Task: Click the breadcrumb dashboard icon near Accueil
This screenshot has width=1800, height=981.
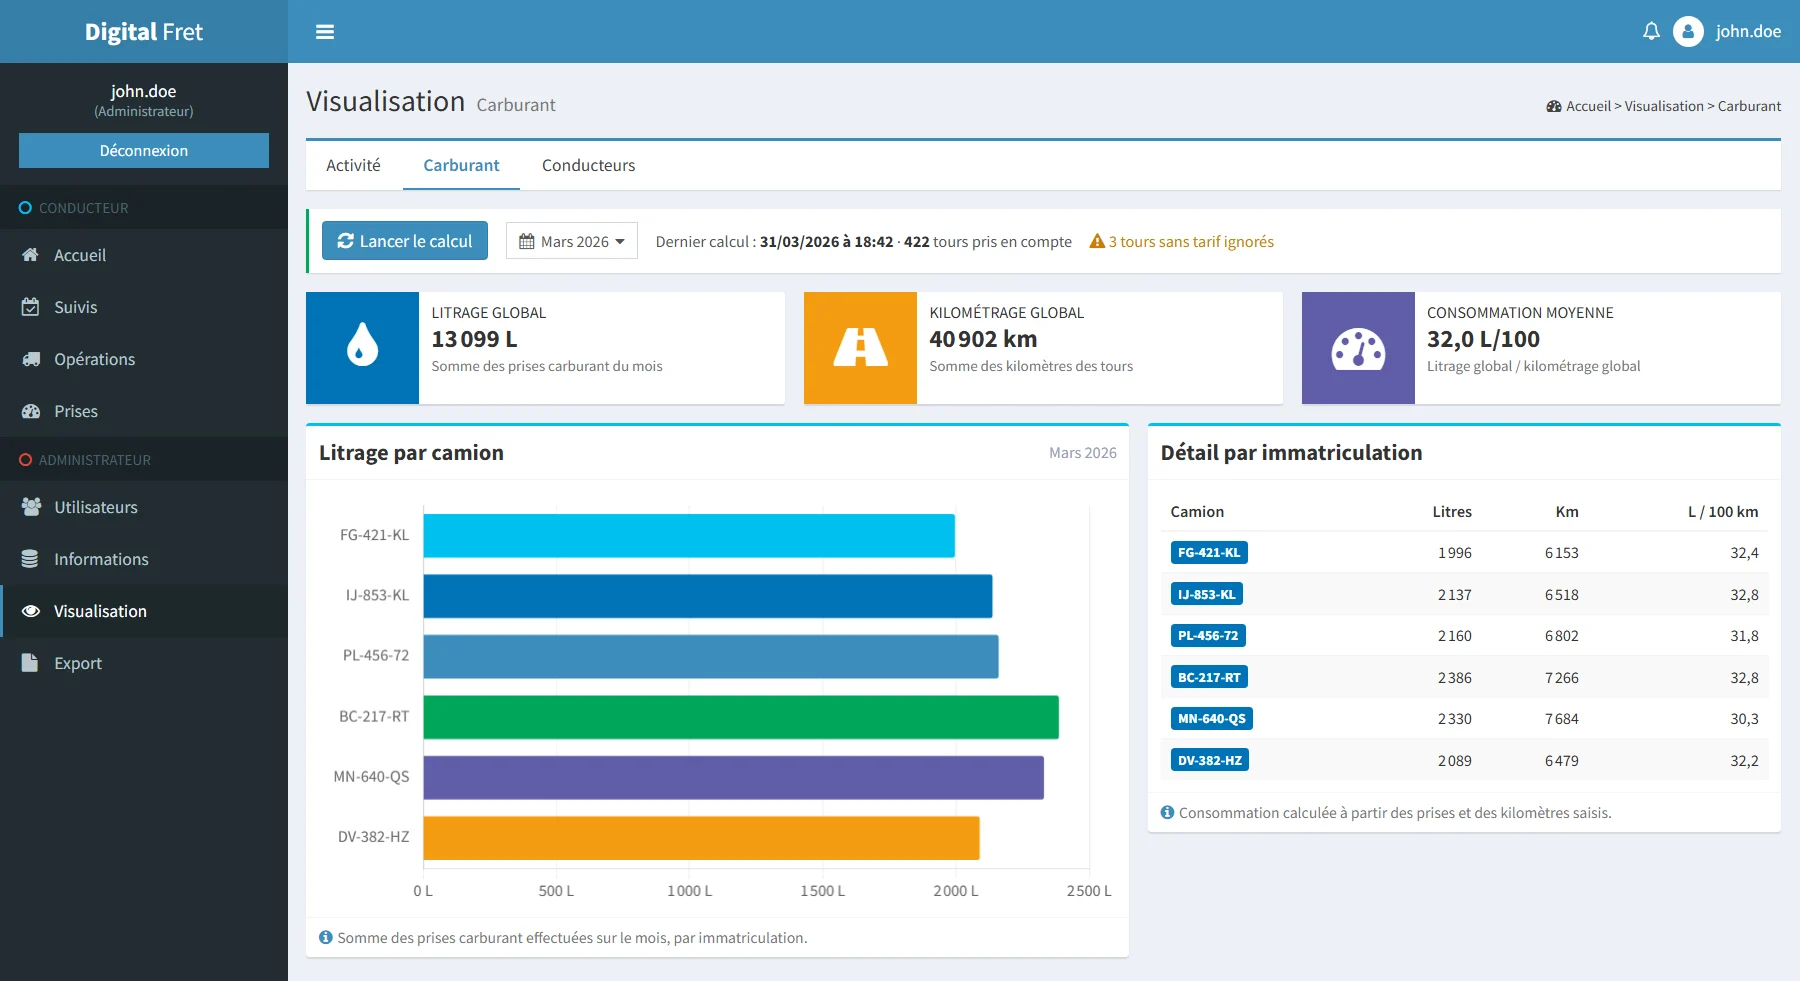Action: (1554, 106)
